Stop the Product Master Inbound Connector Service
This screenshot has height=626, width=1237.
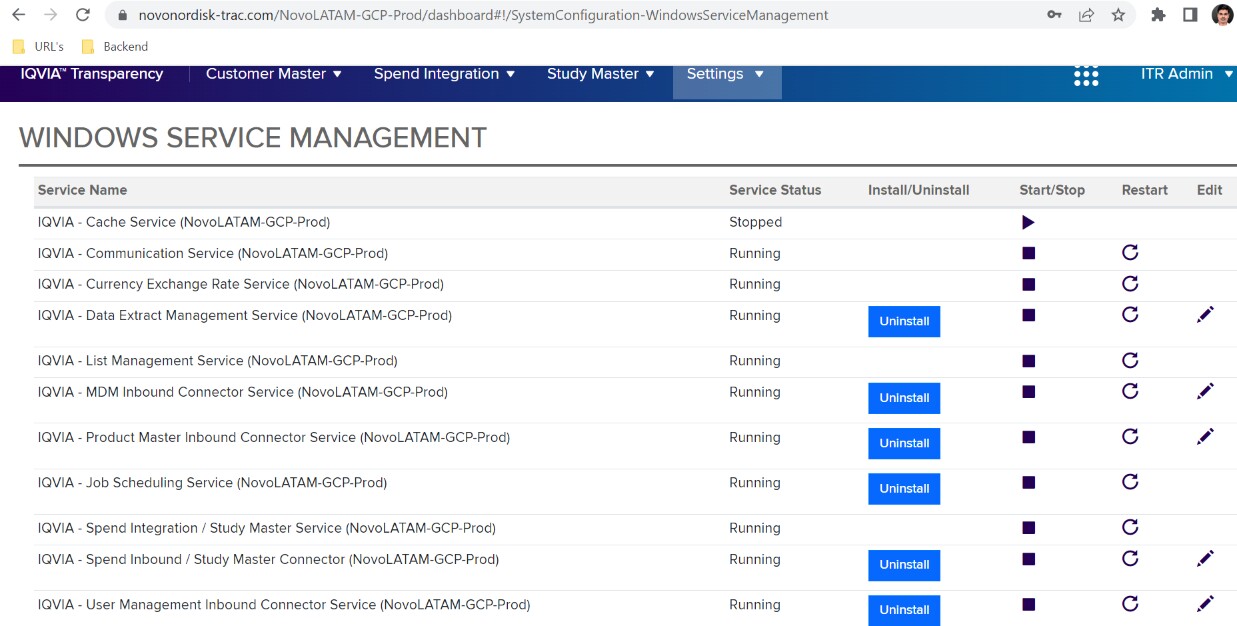pos(1028,437)
